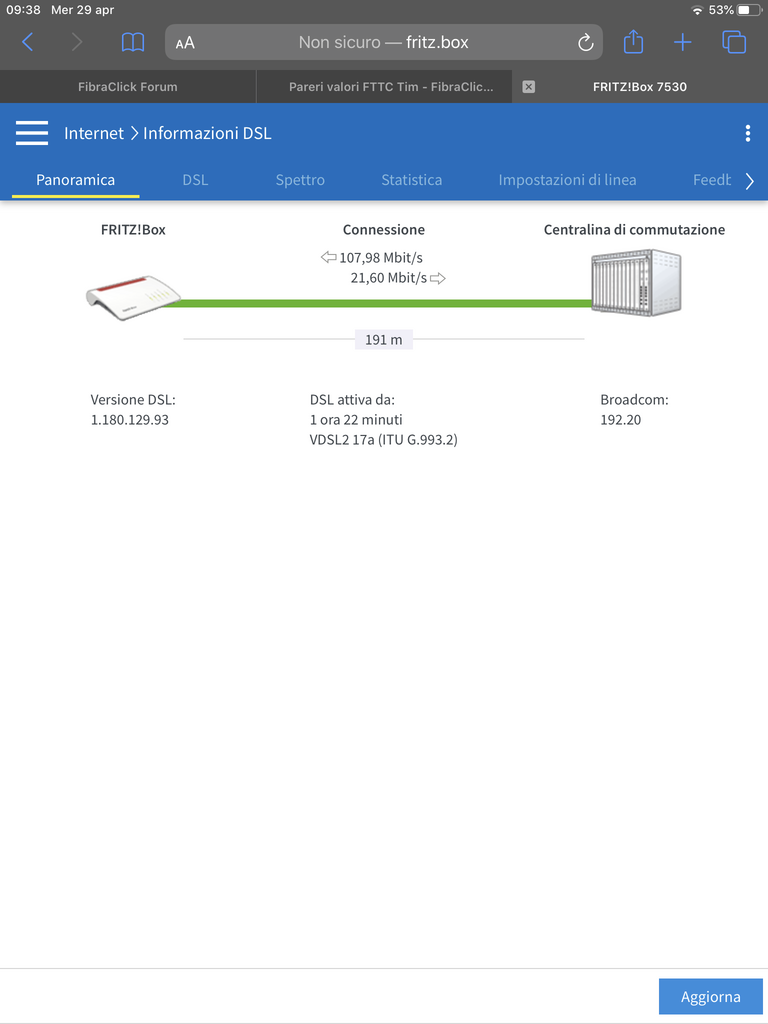Click the VDSL2 17a (ITU G.993.2) text
The height and width of the screenshot is (1024, 768).
[383, 440]
